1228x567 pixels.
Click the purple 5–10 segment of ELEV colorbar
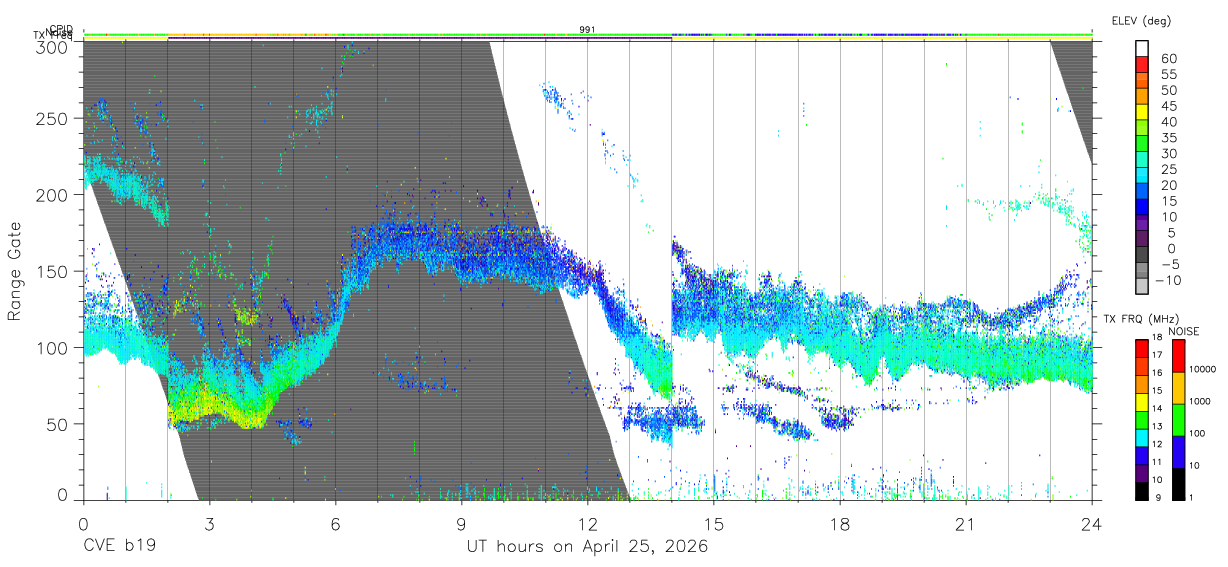pyautogui.click(x=1142, y=223)
